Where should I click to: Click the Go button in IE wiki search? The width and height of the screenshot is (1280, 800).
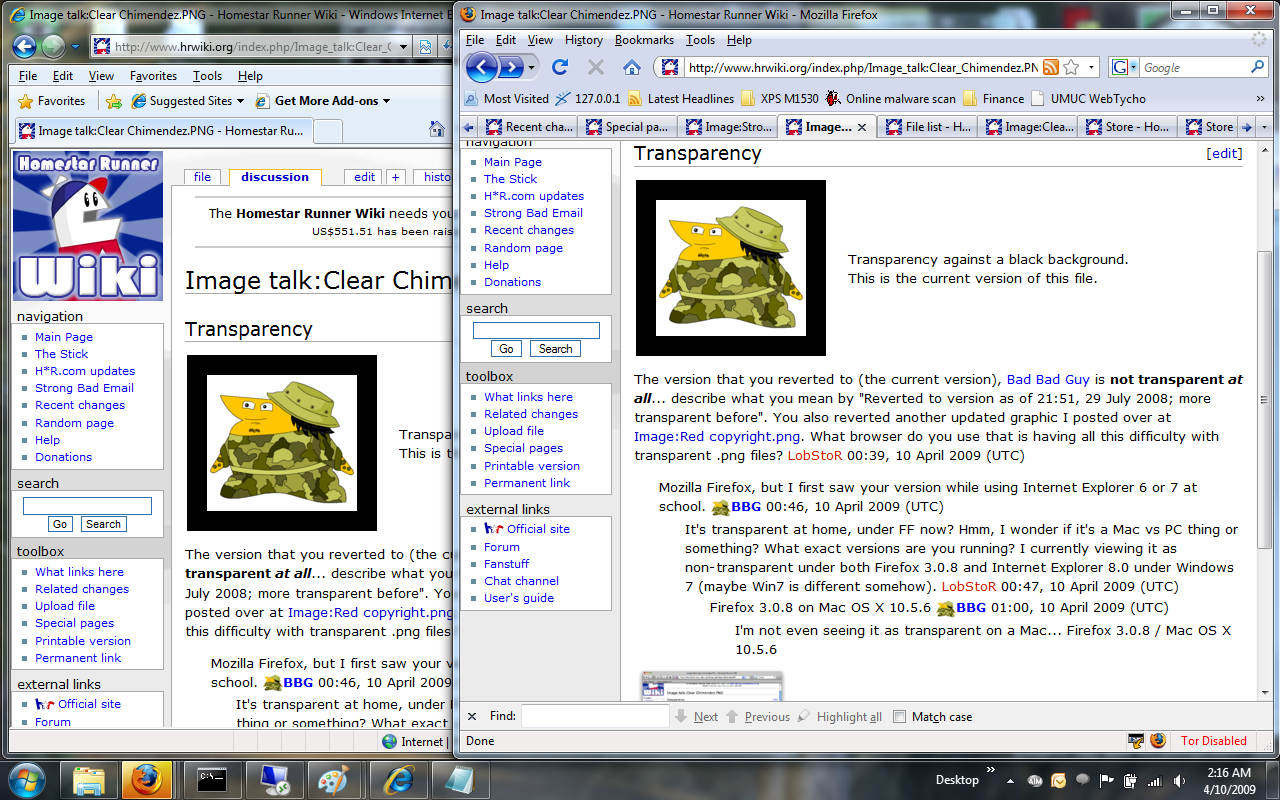click(60, 524)
